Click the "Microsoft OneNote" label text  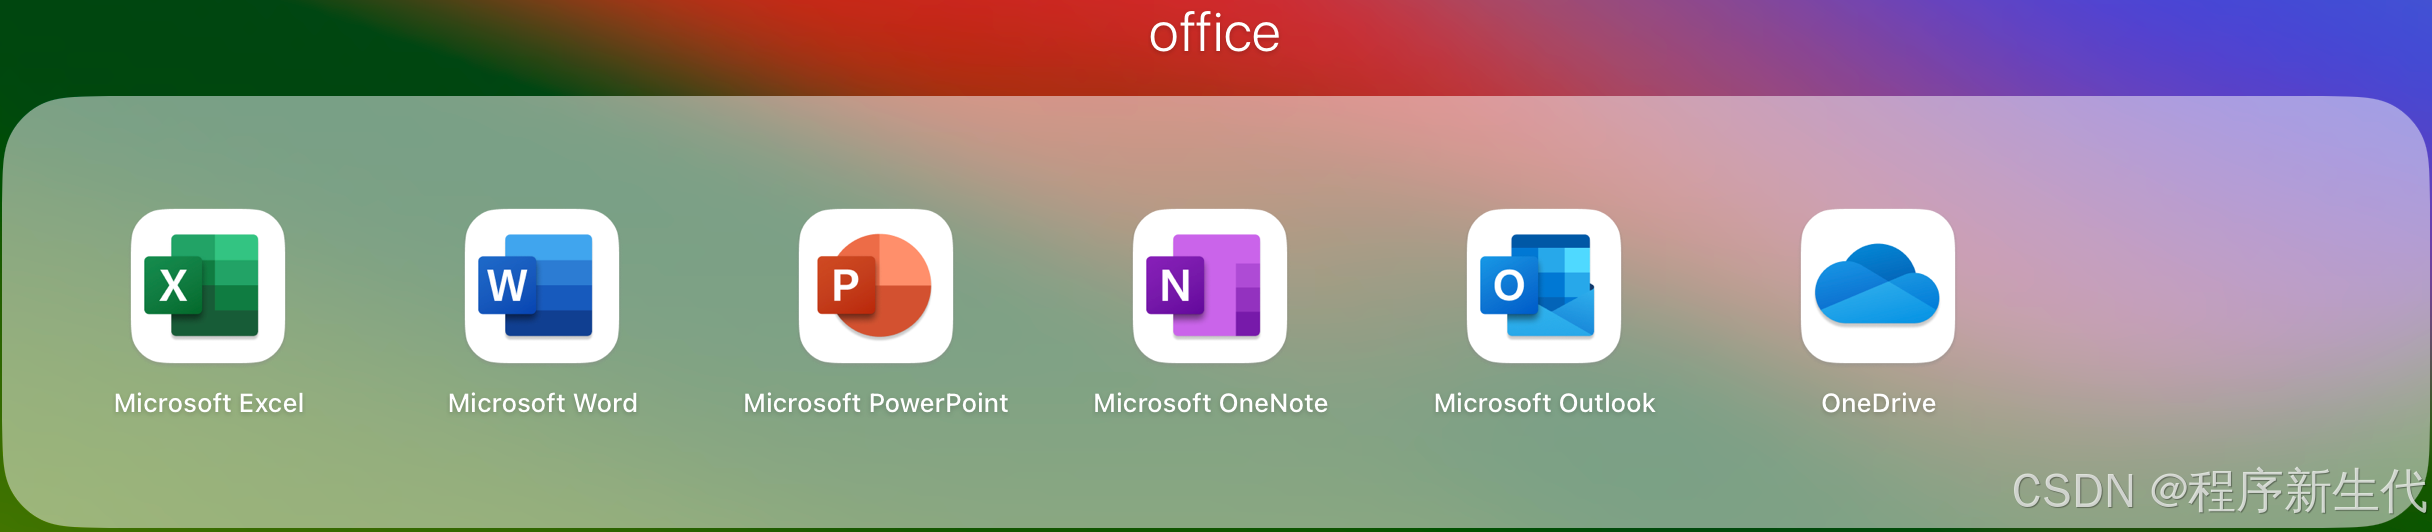(x=1211, y=403)
